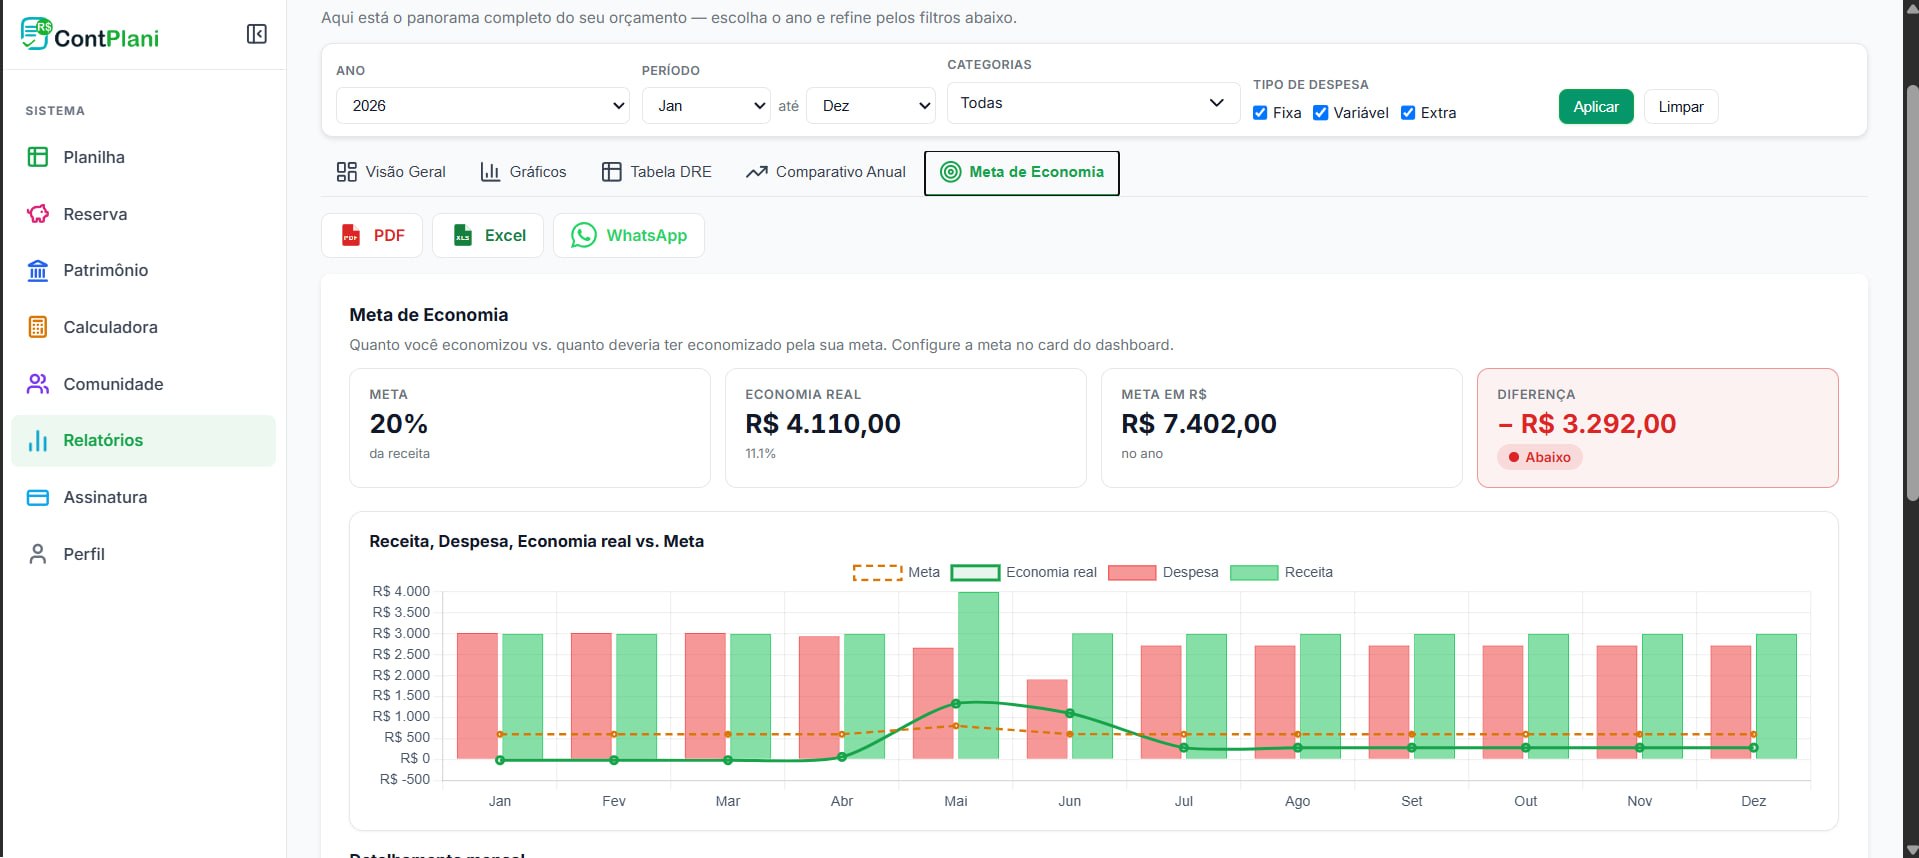Open Calculadora in the sidebar
1919x858 pixels.
point(143,327)
